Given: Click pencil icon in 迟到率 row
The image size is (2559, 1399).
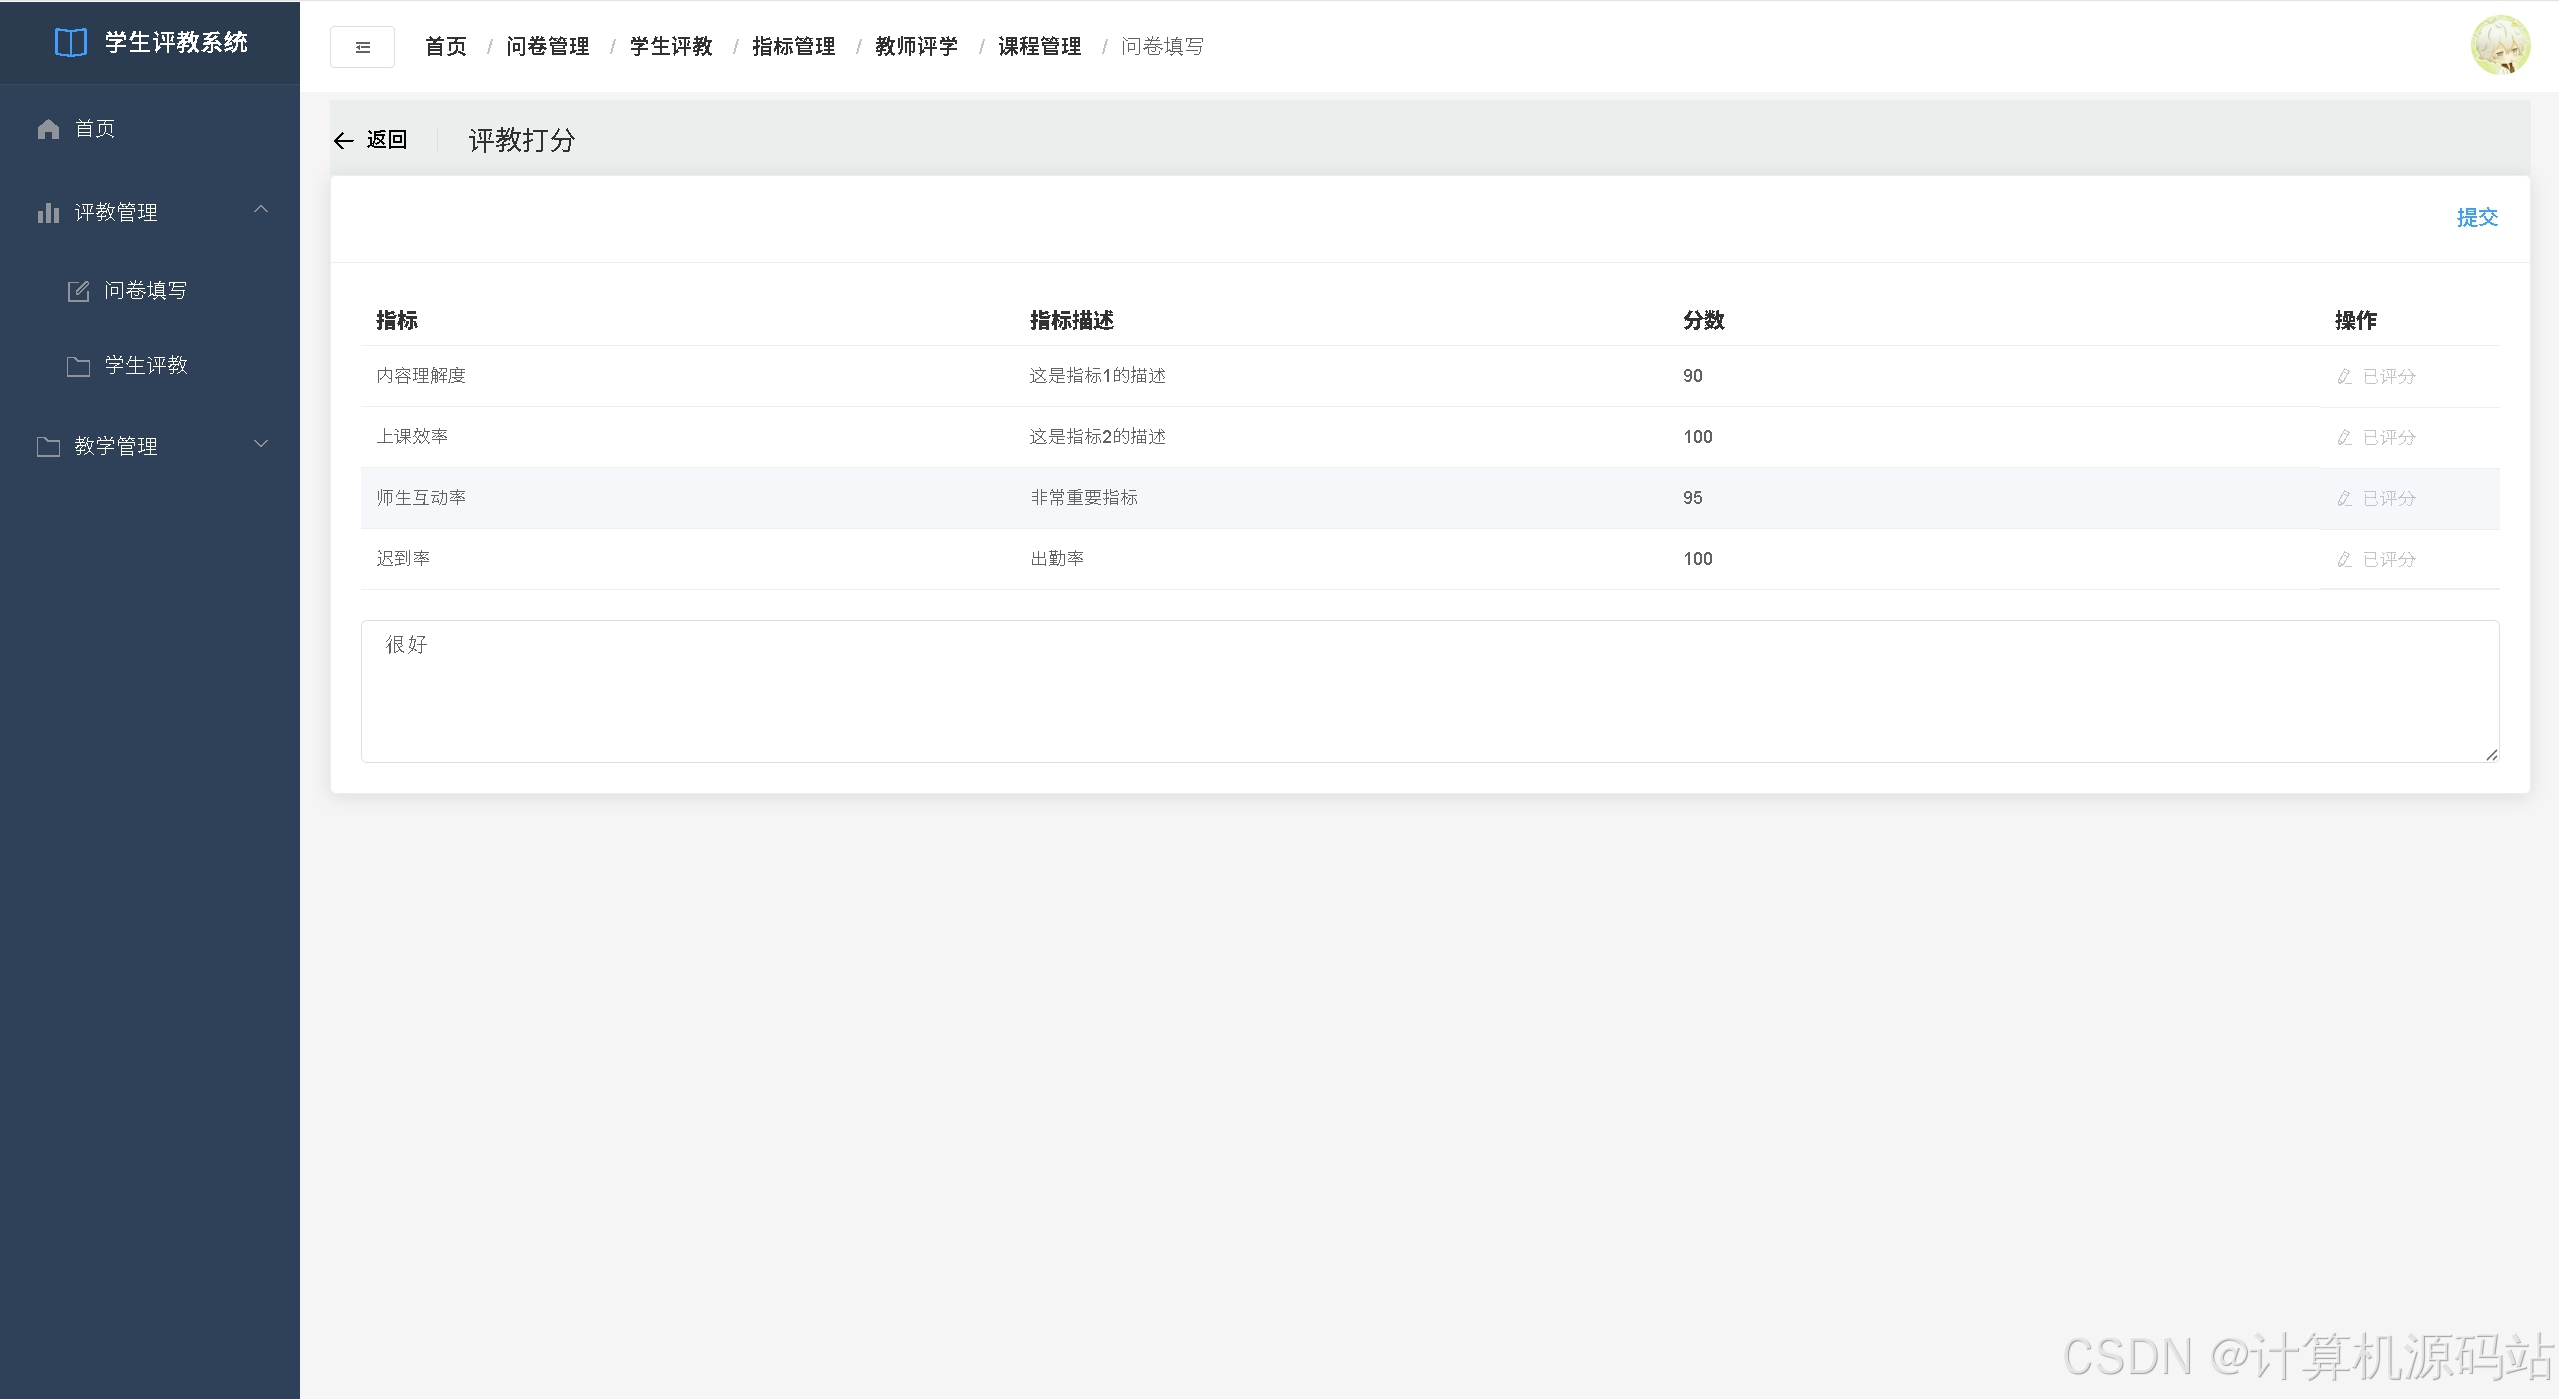Looking at the screenshot, I should tap(2344, 560).
